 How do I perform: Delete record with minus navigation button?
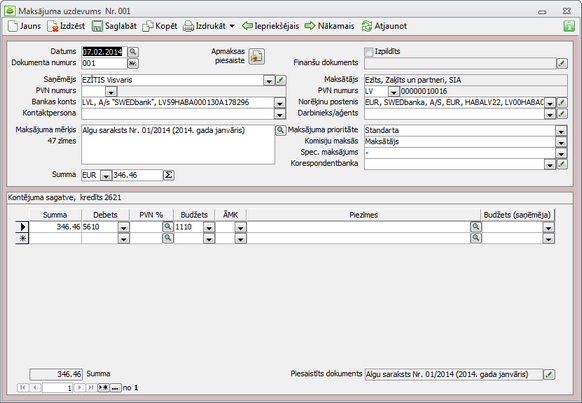(115, 388)
